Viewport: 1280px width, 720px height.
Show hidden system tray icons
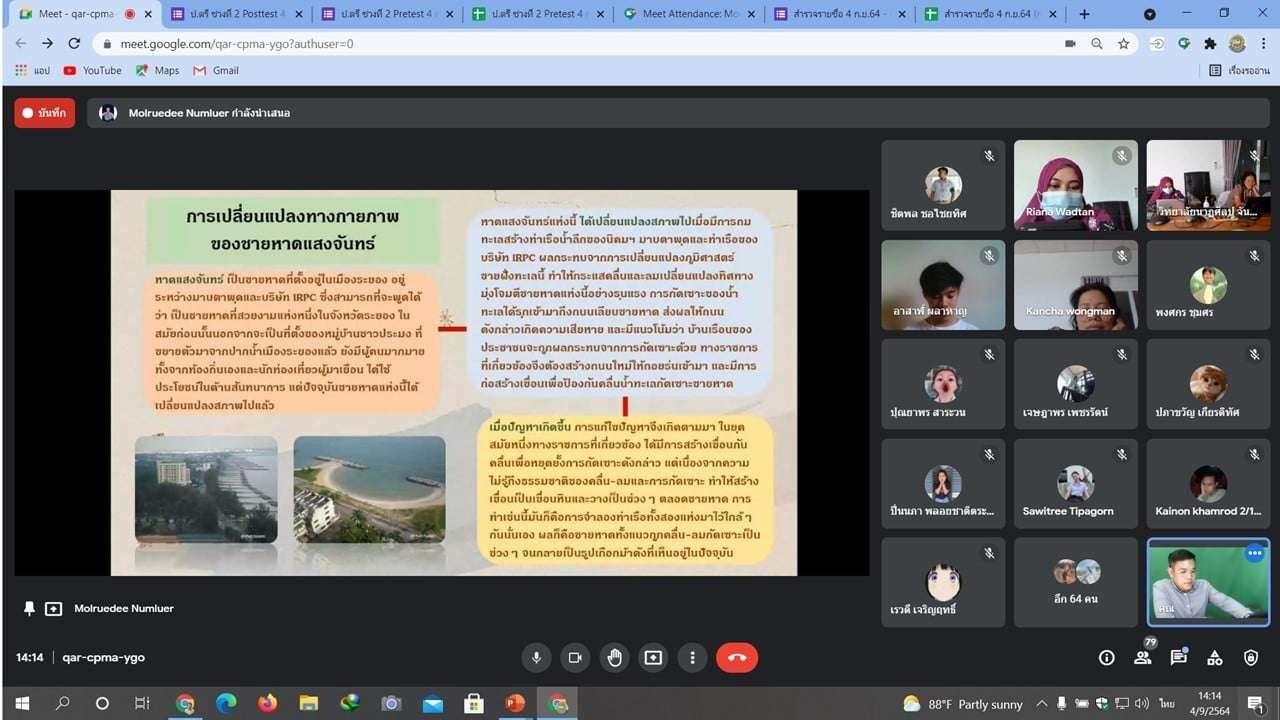point(1042,704)
